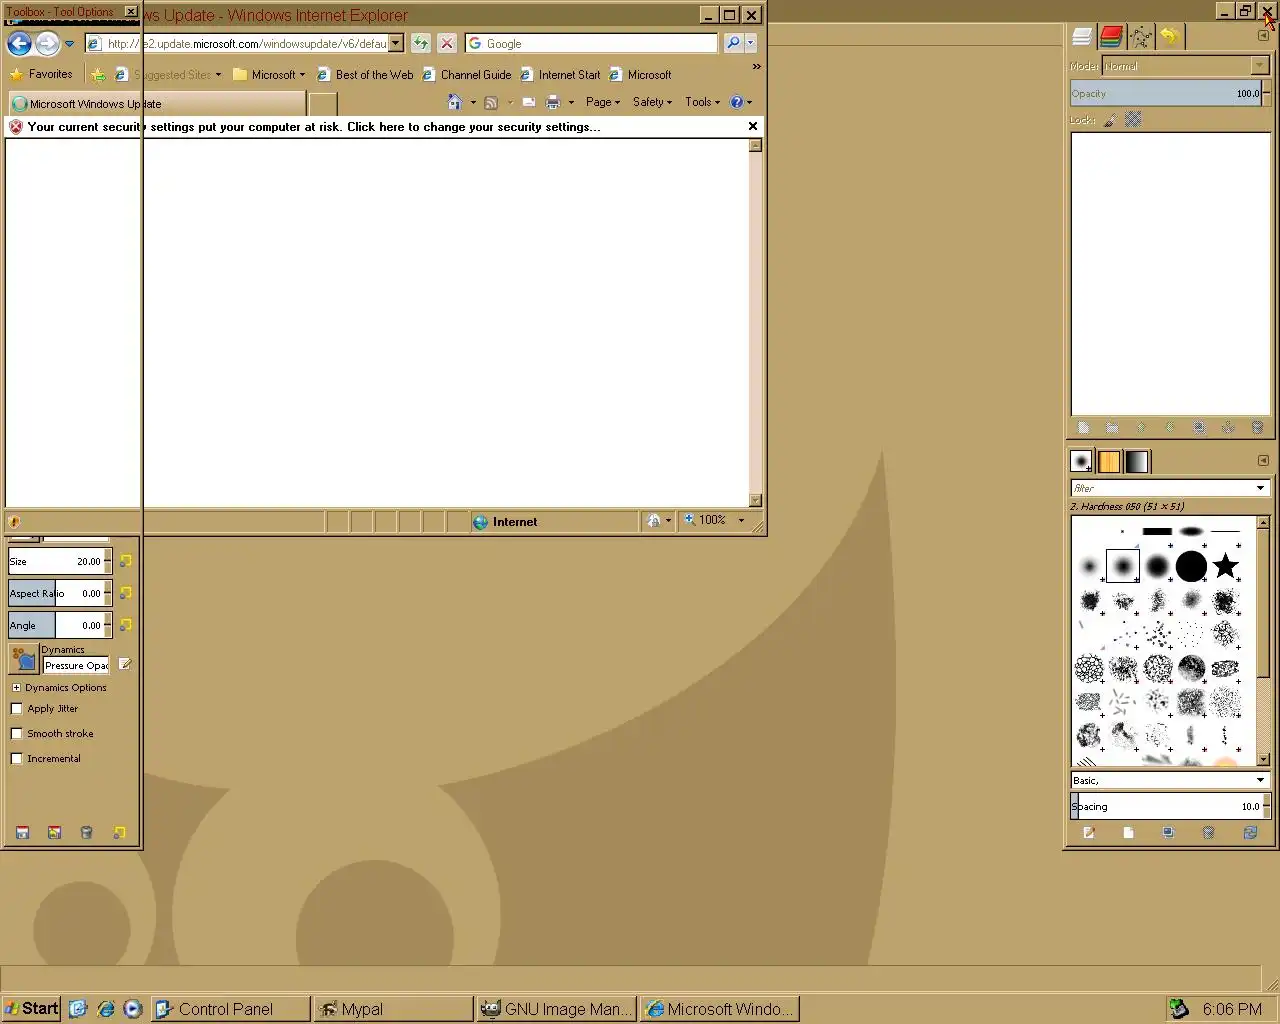The width and height of the screenshot is (1280, 1024).
Task: Click Reset to default values icon in Tool Options
Action: (x=119, y=832)
